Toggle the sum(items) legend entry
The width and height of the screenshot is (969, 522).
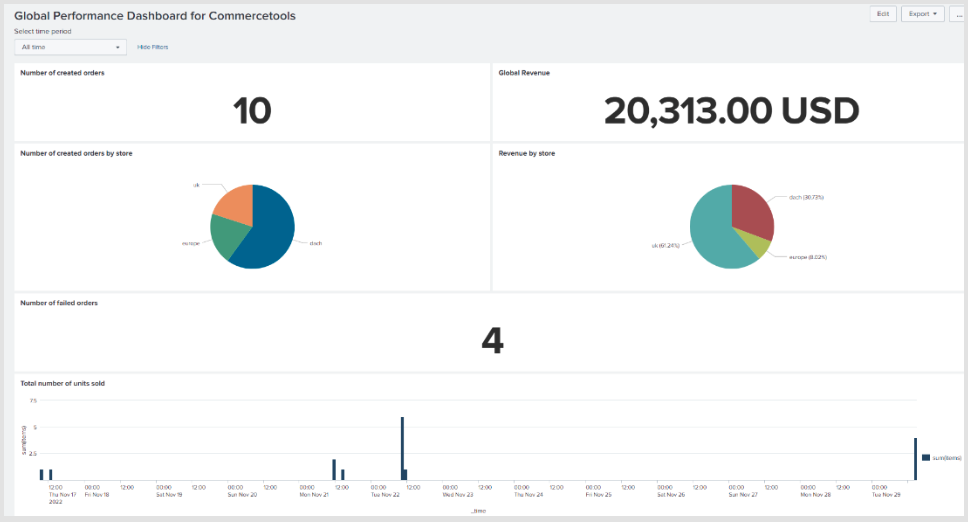942,458
